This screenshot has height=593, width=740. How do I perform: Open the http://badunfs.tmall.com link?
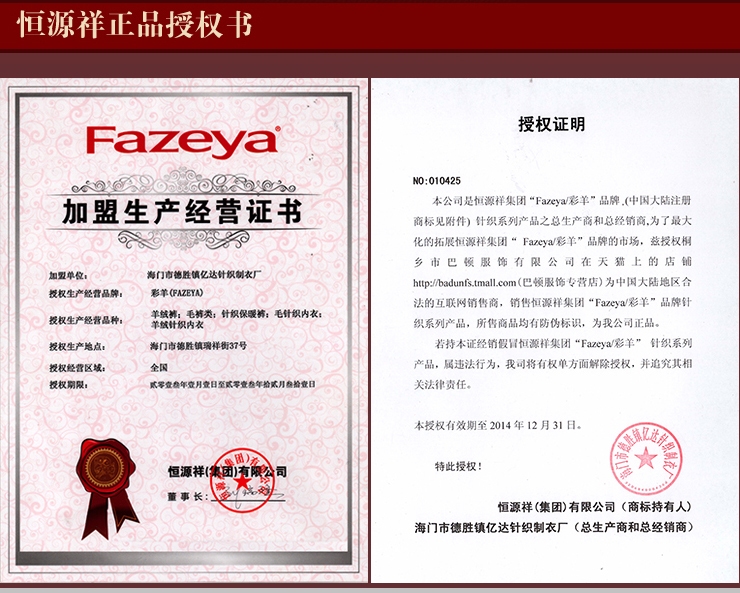465,283
